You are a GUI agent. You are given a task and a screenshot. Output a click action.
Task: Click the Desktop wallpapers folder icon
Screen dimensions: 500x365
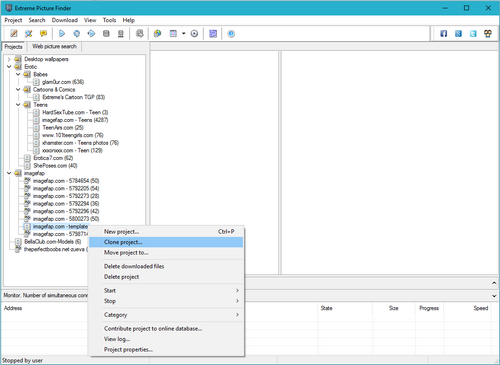point(18,59)
